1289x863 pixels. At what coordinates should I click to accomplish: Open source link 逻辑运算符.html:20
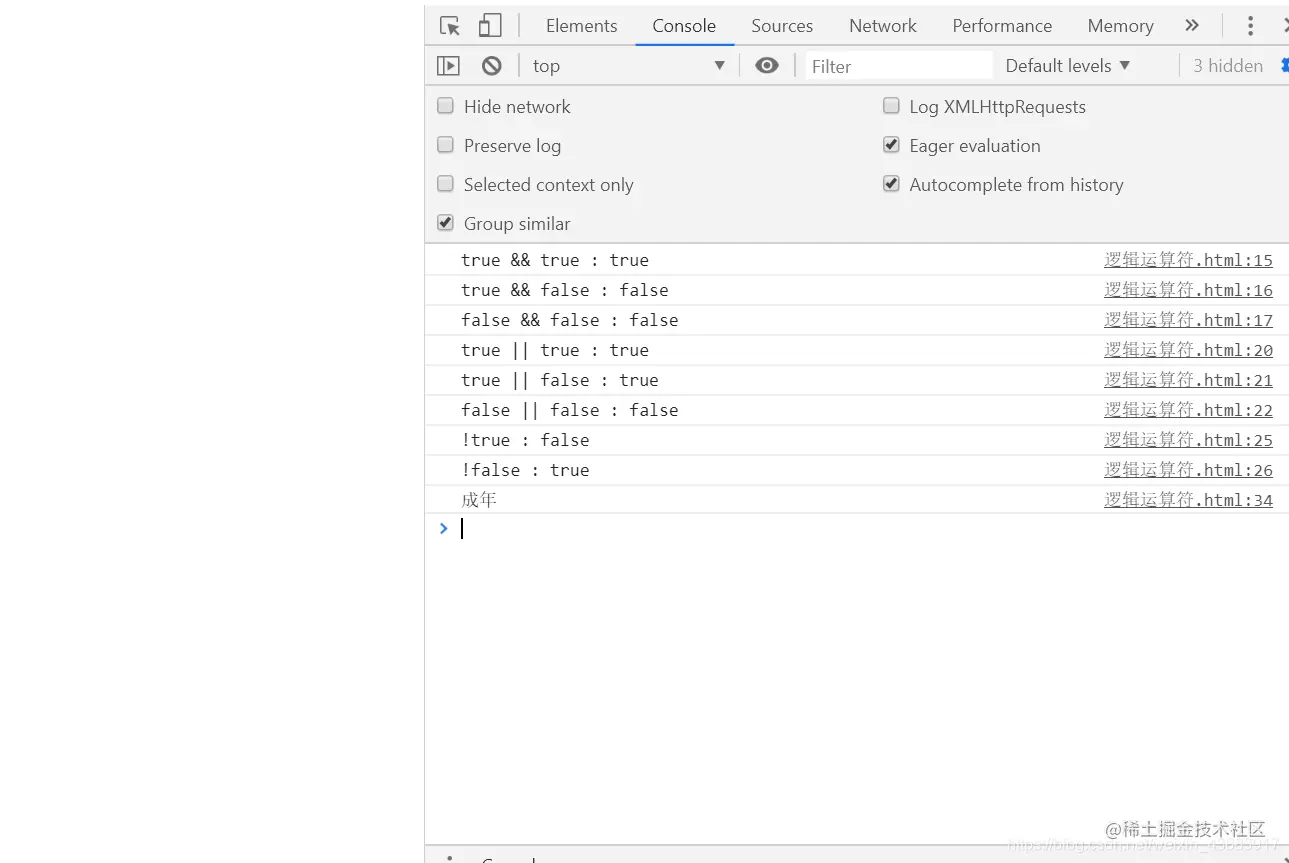[1188, 350]
